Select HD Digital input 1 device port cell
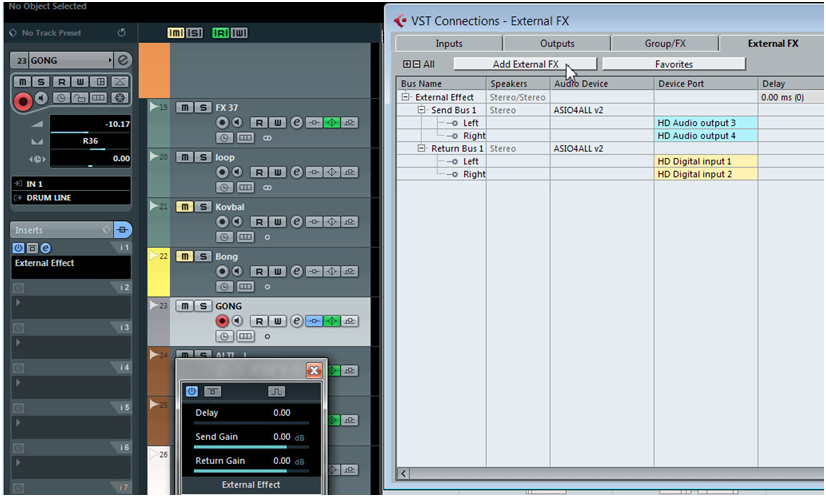The height and width of the screenshot is (497, 826). (x=706, y=161)
